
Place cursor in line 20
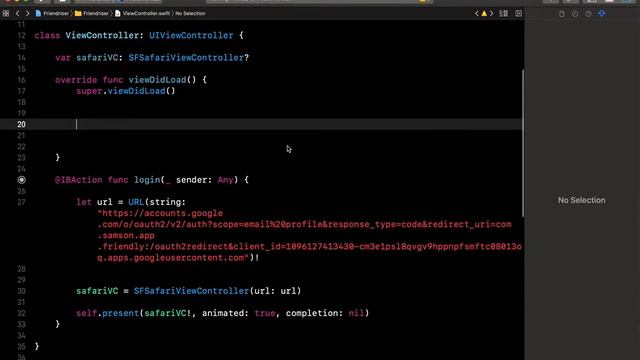261,124
